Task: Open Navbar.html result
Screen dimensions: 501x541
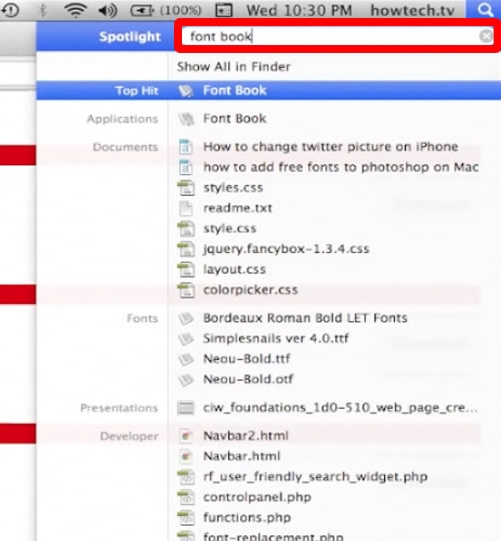Action: [242, 456]
